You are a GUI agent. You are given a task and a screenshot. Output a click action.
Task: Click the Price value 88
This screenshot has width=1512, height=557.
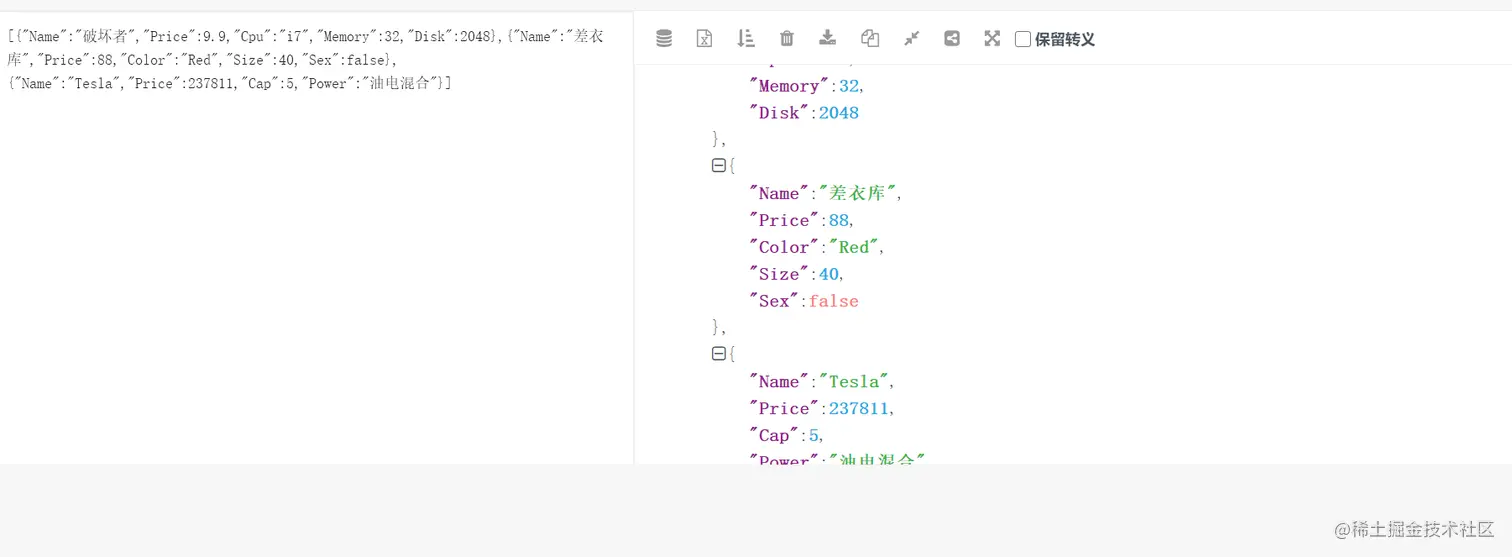tap(838, 220)
